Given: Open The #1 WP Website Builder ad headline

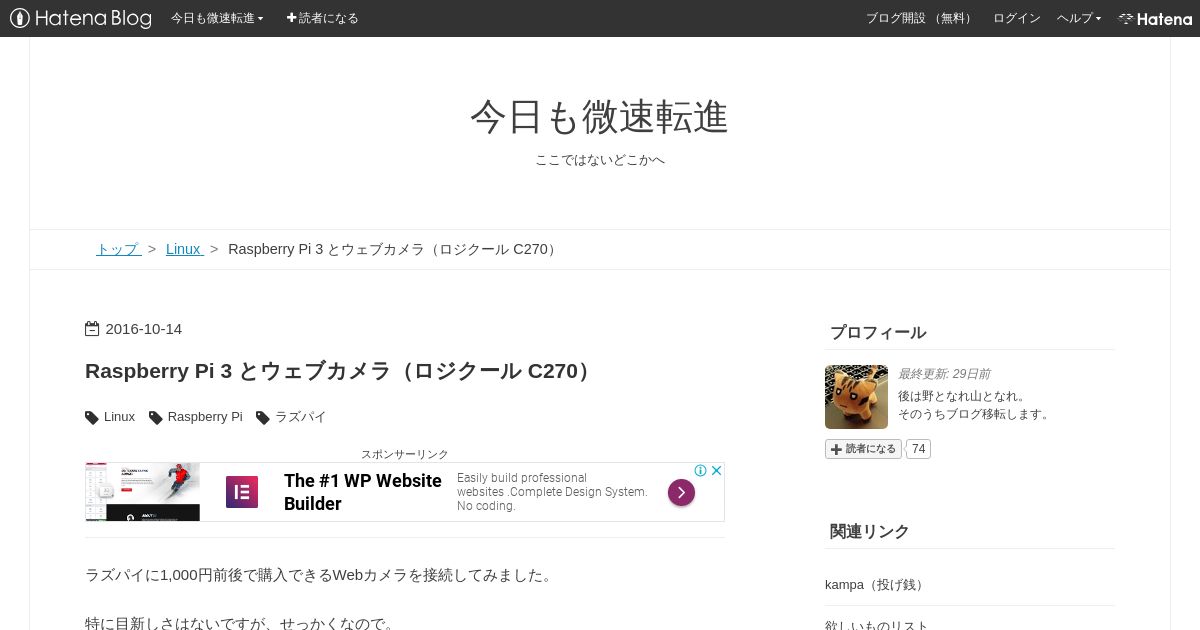Looking at the screenshot, I should 363,492.
